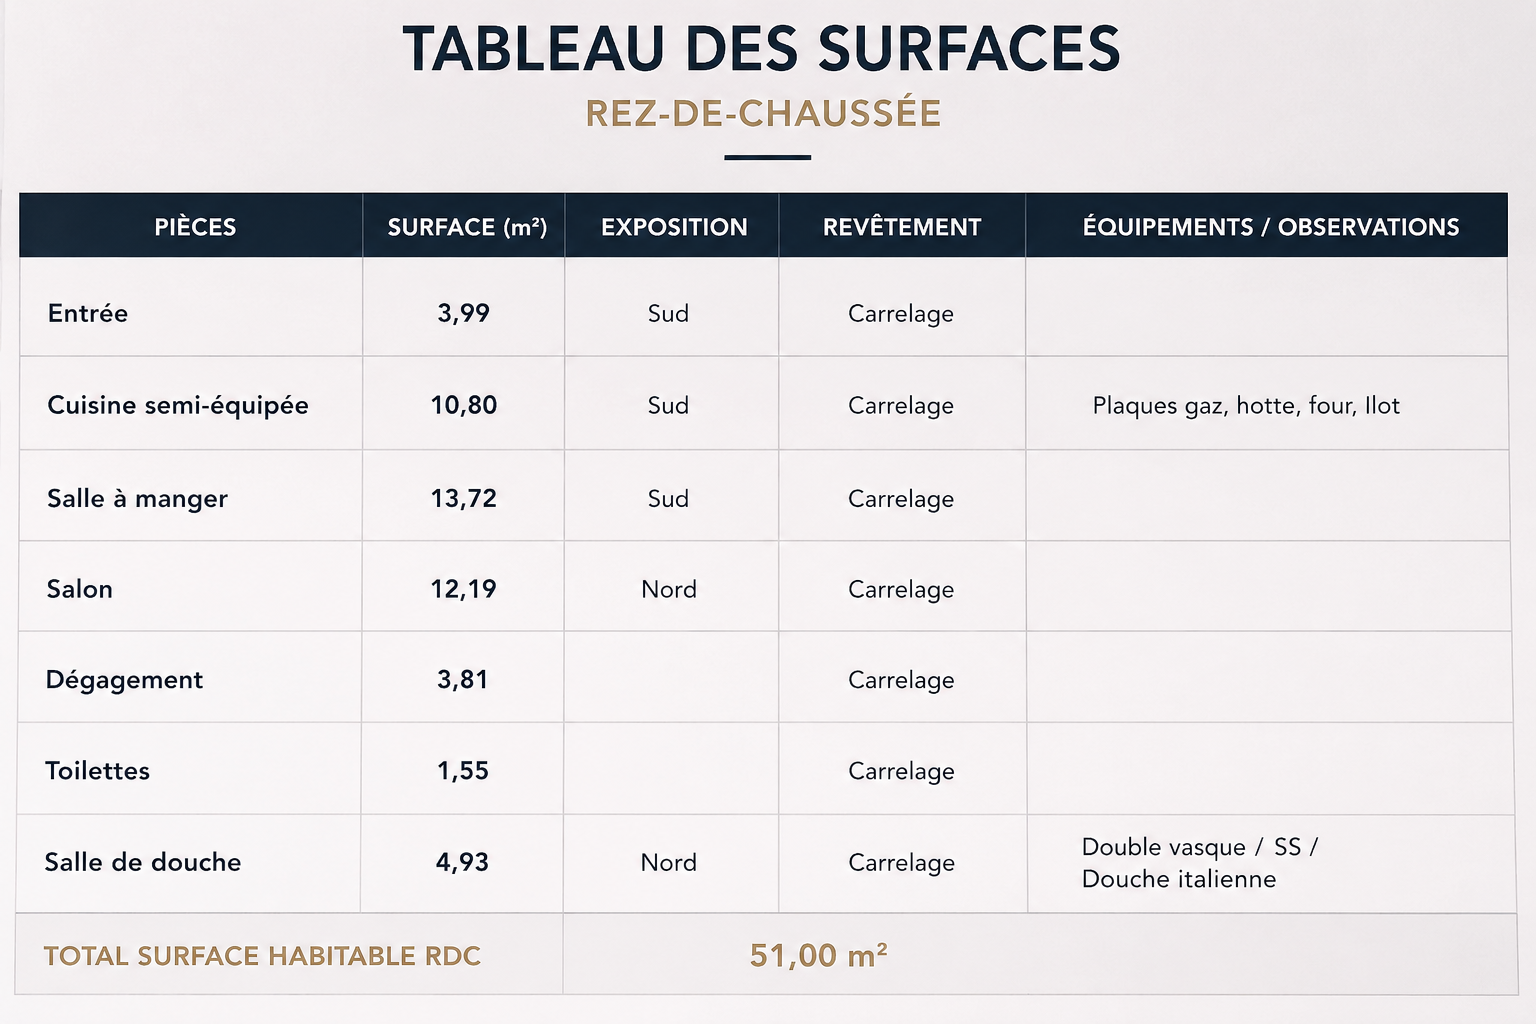
Task: Click the TABLEAU DES SURFACES title
Action: pos(762,49)
